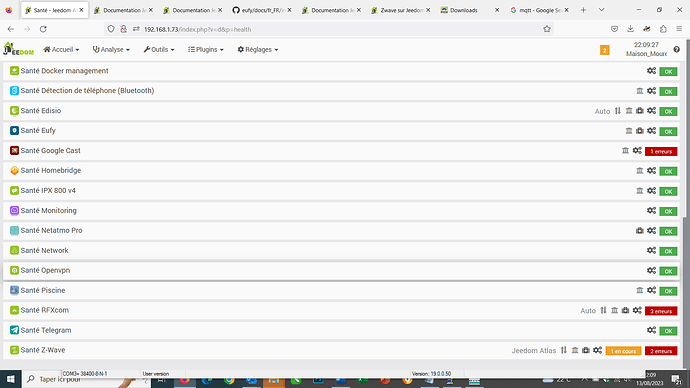
Task: Bookmark this page with the star icon
Action: coord(547,29)
